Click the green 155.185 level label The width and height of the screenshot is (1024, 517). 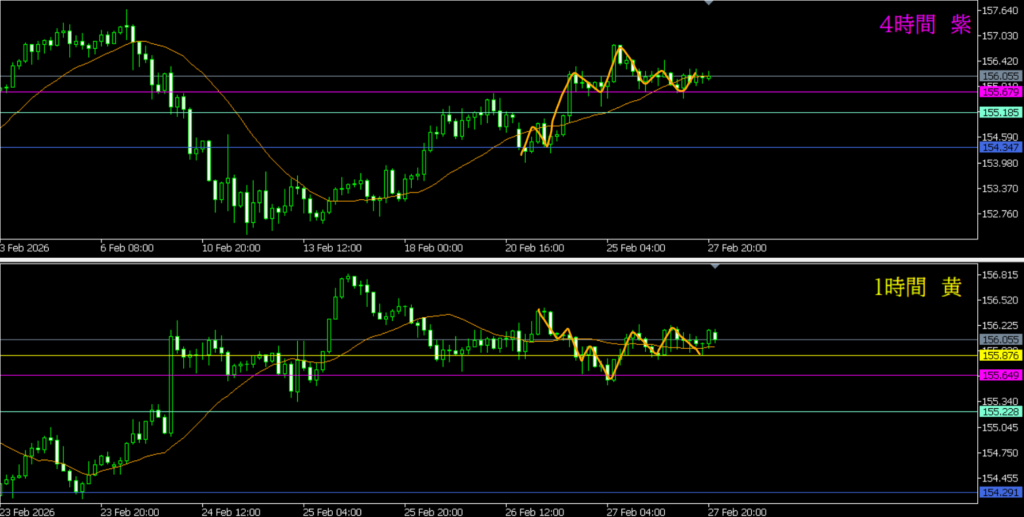point(1000,113)
